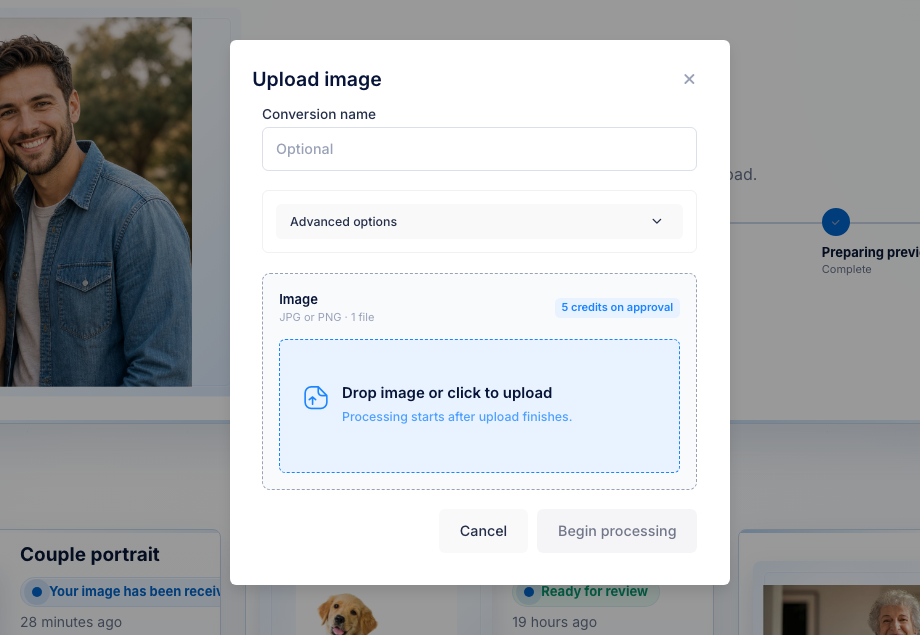Click the 'Preparing preview' step label
The width and height of the screenshot is (920, 635).
(x=871, y=252)
